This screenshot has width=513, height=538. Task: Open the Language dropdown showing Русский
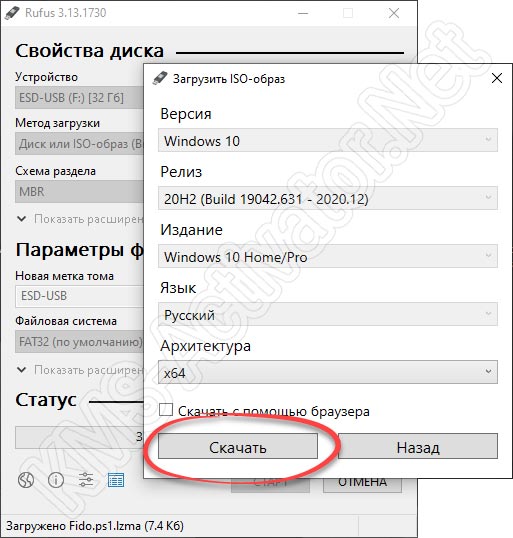tap(328, 314)
